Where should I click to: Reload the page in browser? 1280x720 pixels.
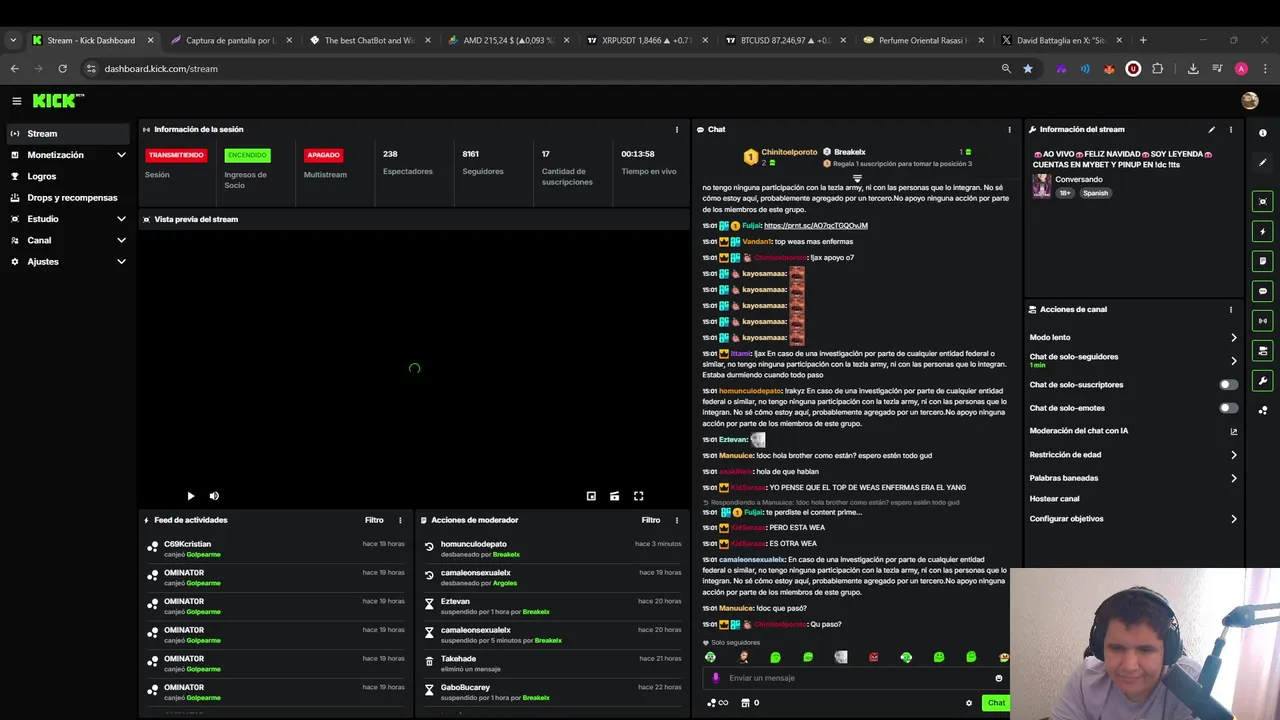[x=62, y=69]
